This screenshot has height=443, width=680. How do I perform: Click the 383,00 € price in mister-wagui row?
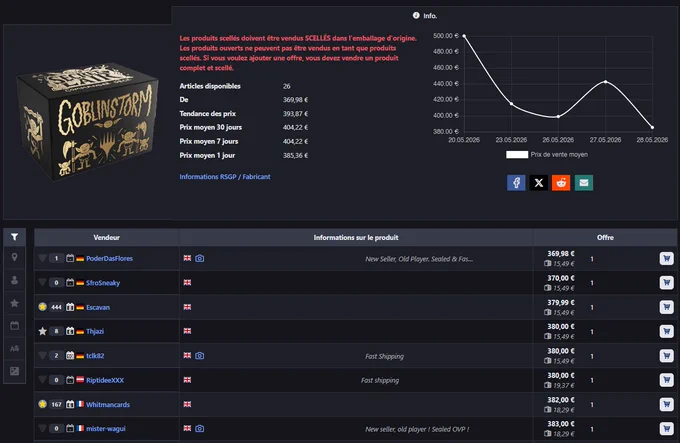click(x=560, y=423)
